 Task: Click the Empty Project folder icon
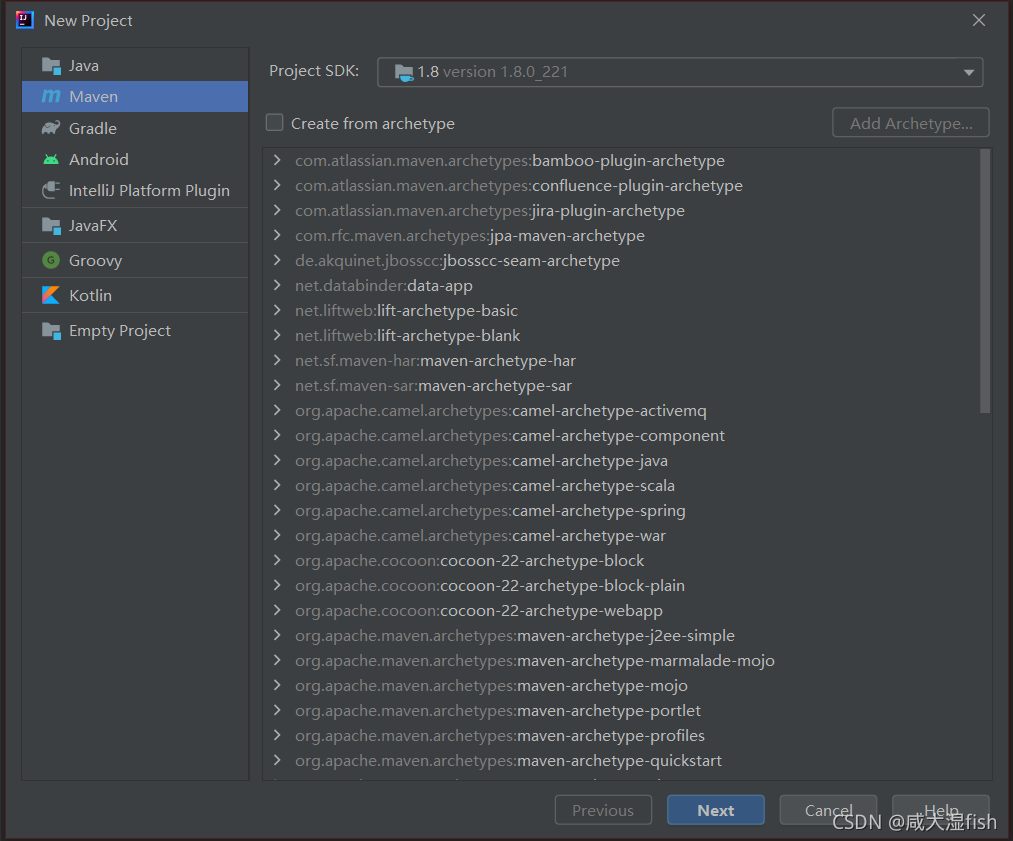51,330
